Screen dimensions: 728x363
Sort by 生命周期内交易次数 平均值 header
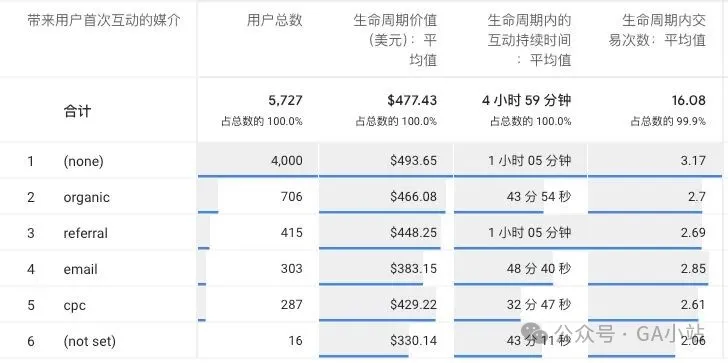tap(657, 30)
